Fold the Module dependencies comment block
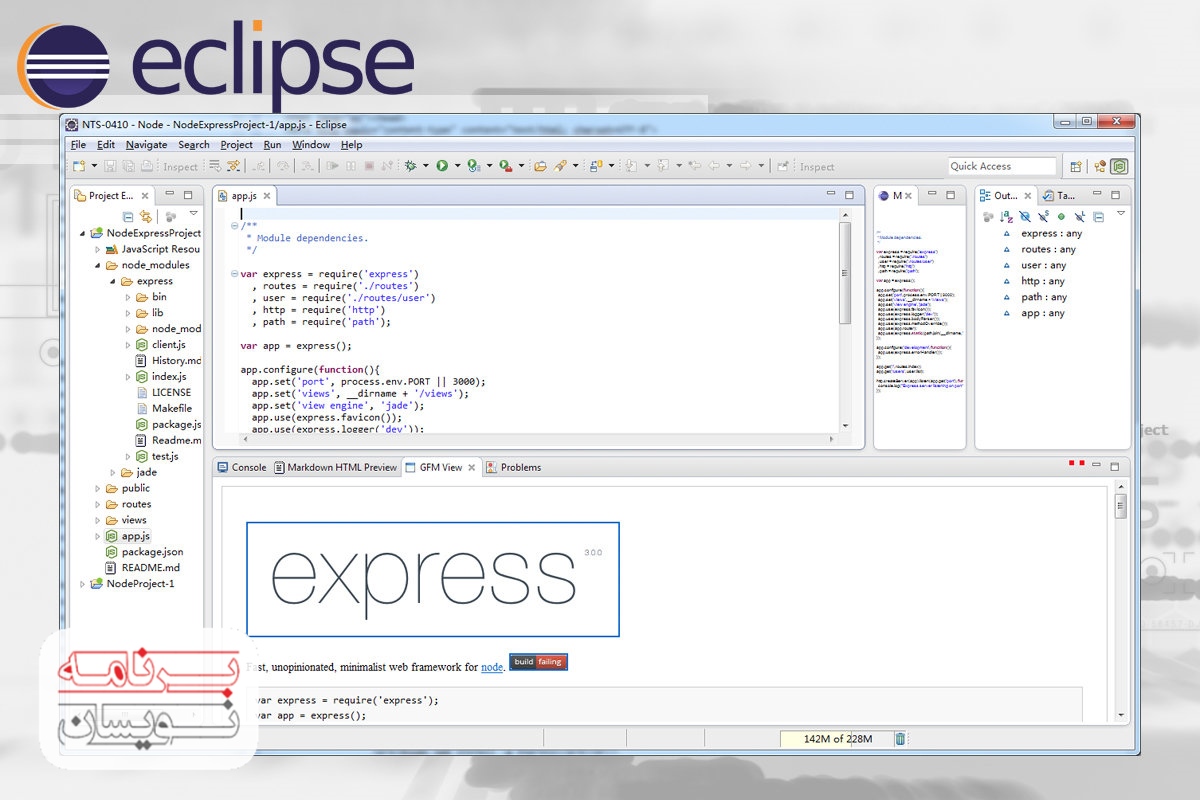 (x=234, y=226)
